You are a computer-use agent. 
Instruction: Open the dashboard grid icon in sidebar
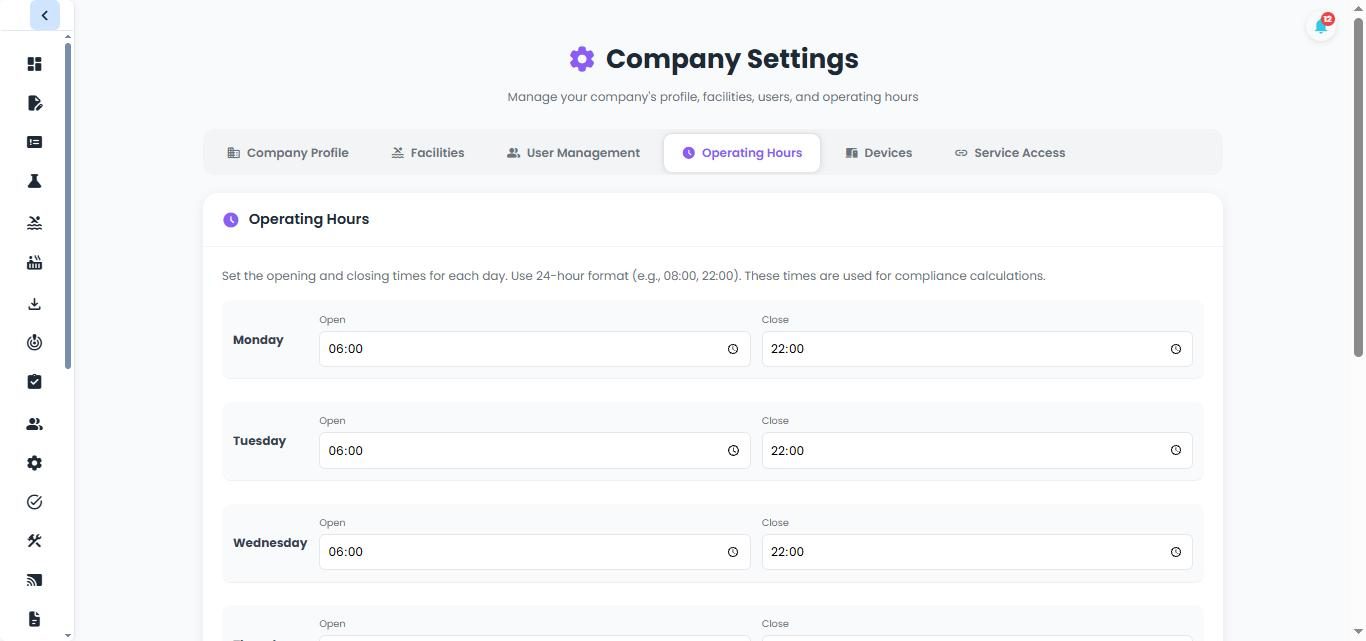pyautogui.click(x=34, y=64)
